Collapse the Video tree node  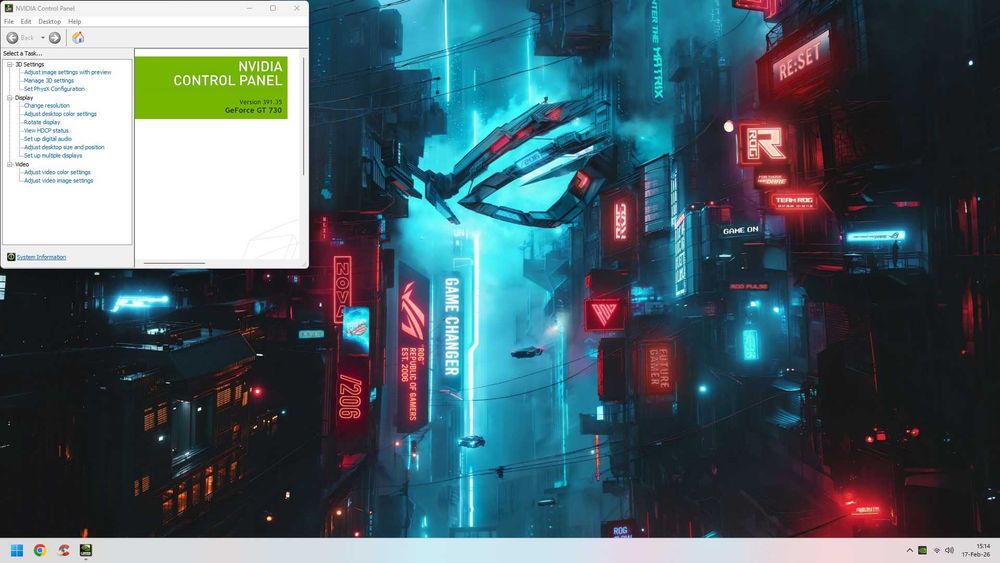10,165
